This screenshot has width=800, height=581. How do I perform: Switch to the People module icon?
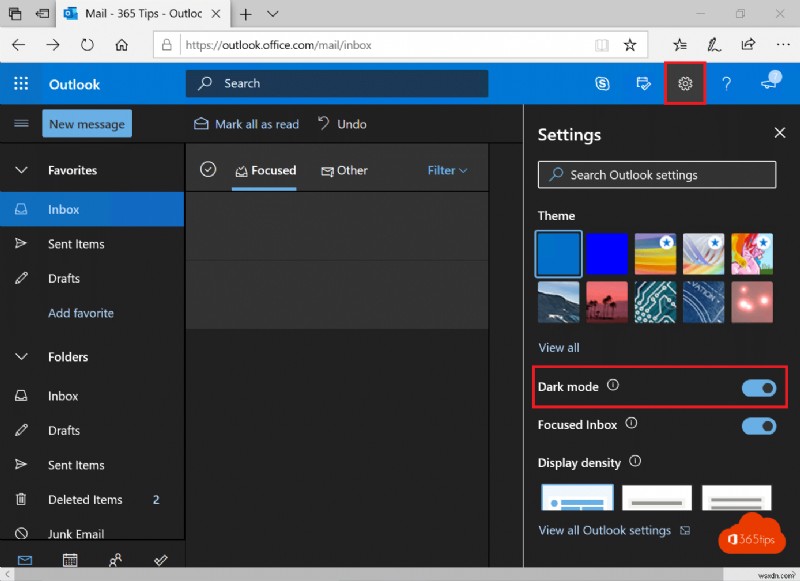click(115, 560)
